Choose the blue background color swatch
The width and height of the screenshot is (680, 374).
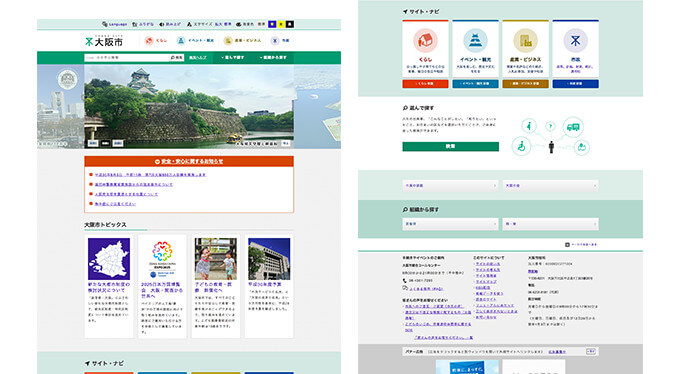(272, 24)
